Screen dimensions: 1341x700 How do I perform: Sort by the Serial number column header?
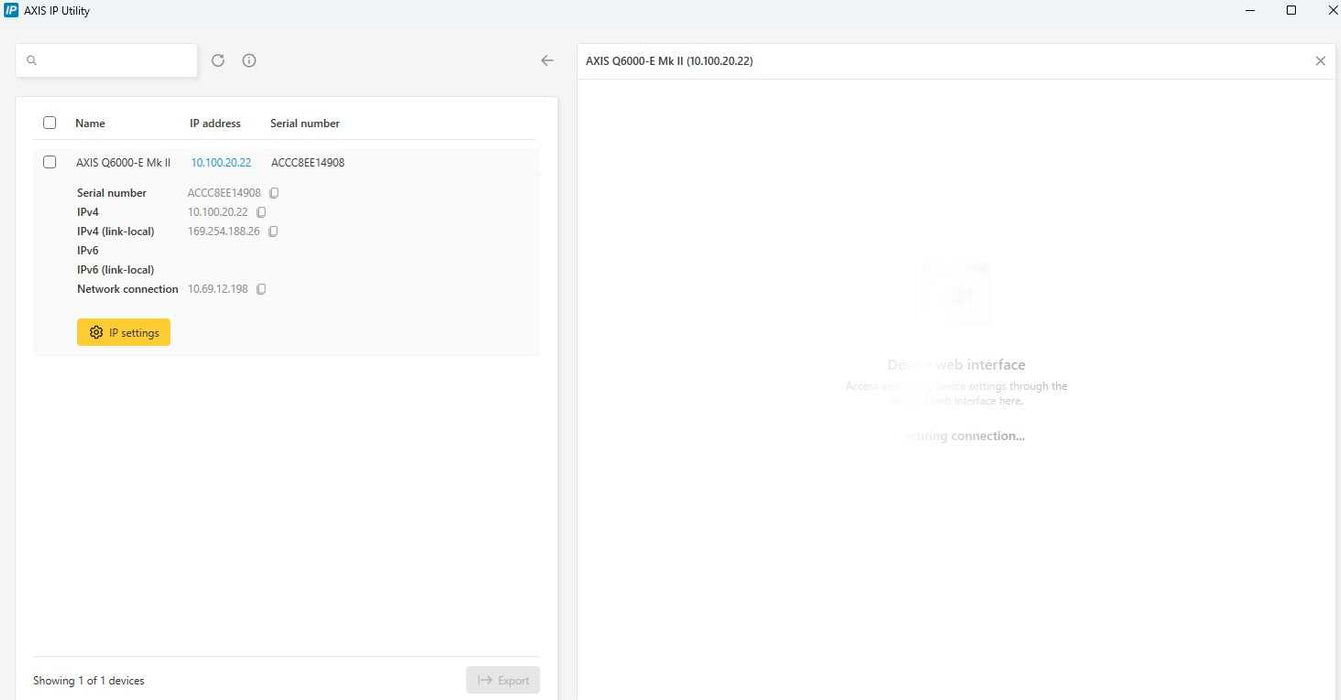click(x=305, y=123)
